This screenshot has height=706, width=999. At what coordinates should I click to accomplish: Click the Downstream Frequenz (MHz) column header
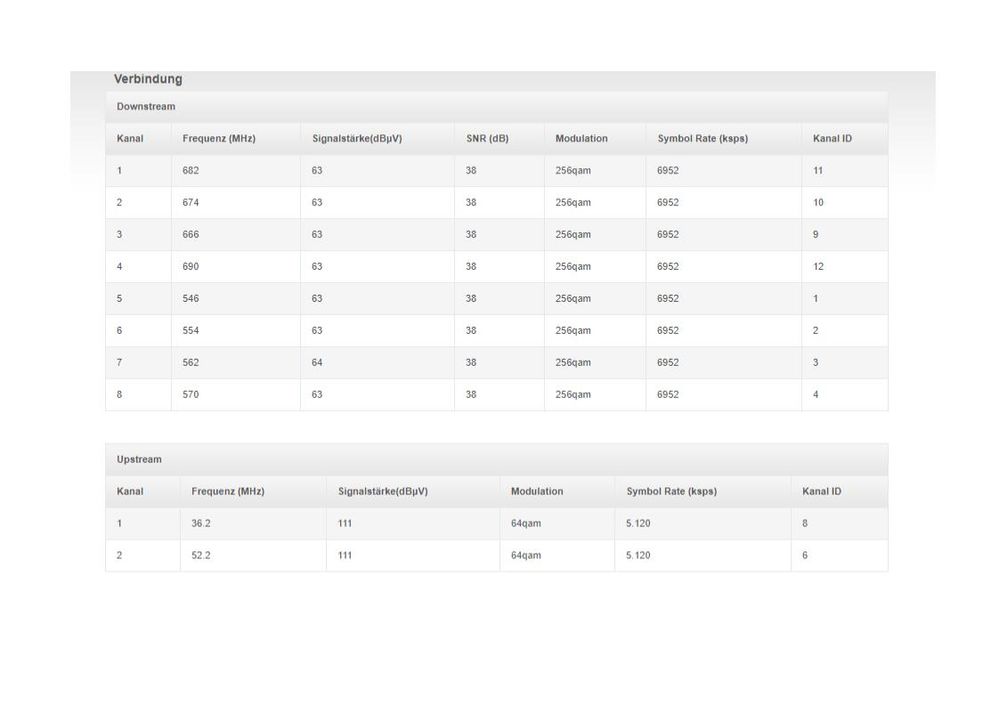tap(219, 138)
